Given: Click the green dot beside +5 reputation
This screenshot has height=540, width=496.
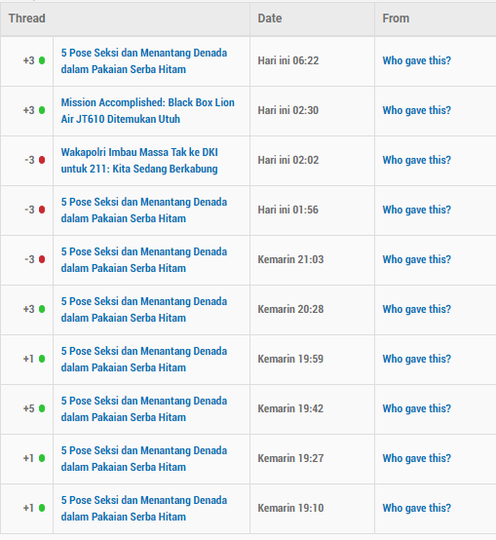Looking at the screenshot, I should click(x=42, y=408).
